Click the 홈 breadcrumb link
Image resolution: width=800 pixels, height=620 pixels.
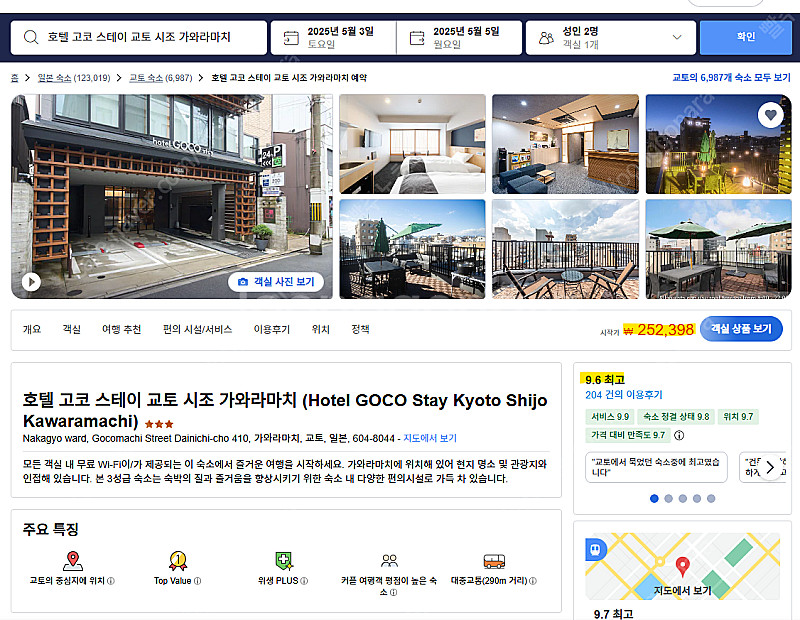coord(15,78)
